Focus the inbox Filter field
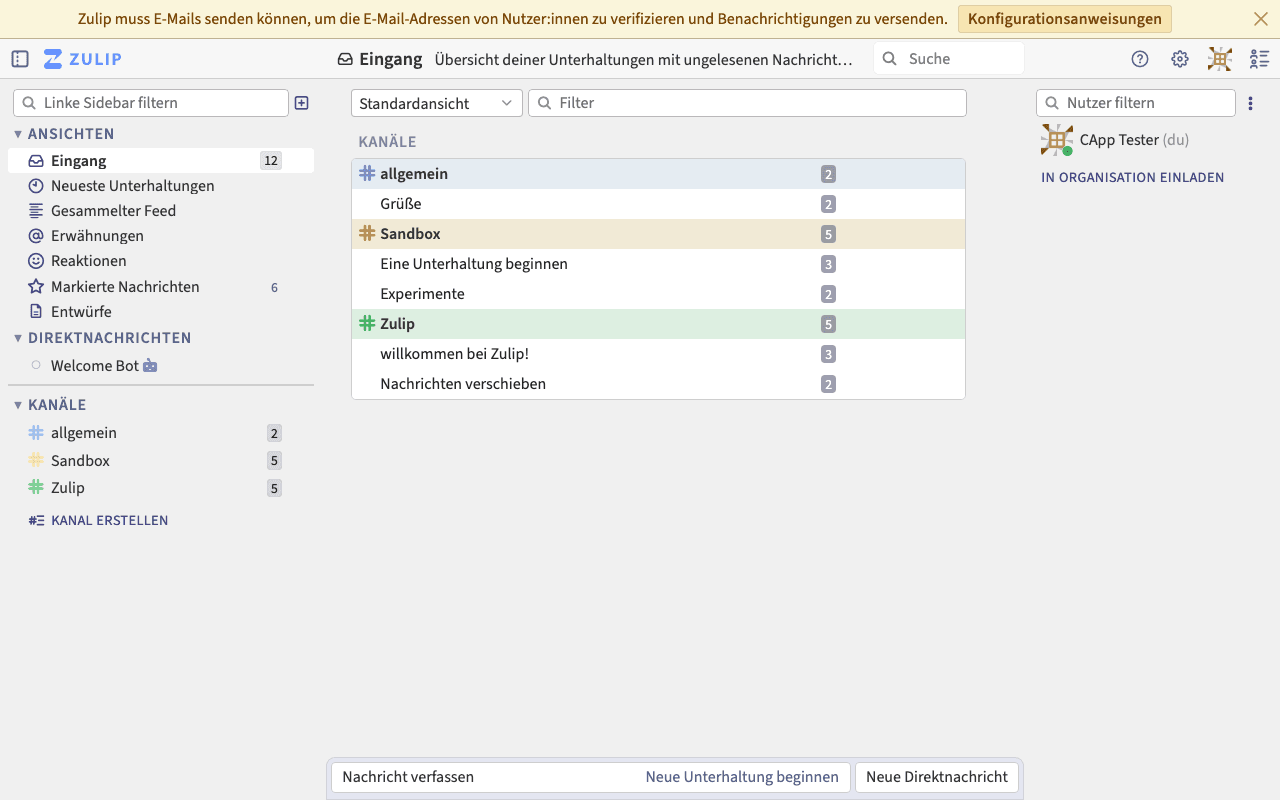Image resolution: width=1280 pixels, height=800 pixels. click(x=747, y=103)
